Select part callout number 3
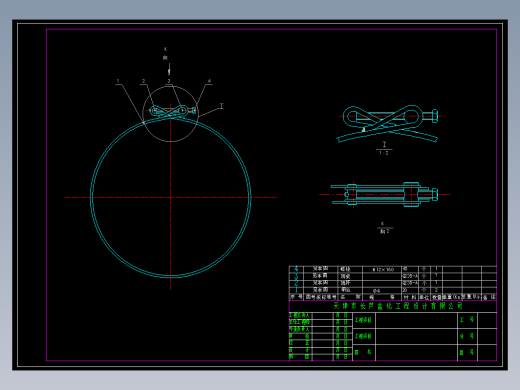This screenshot has height=390, width=520. click(x=169, y=81)
